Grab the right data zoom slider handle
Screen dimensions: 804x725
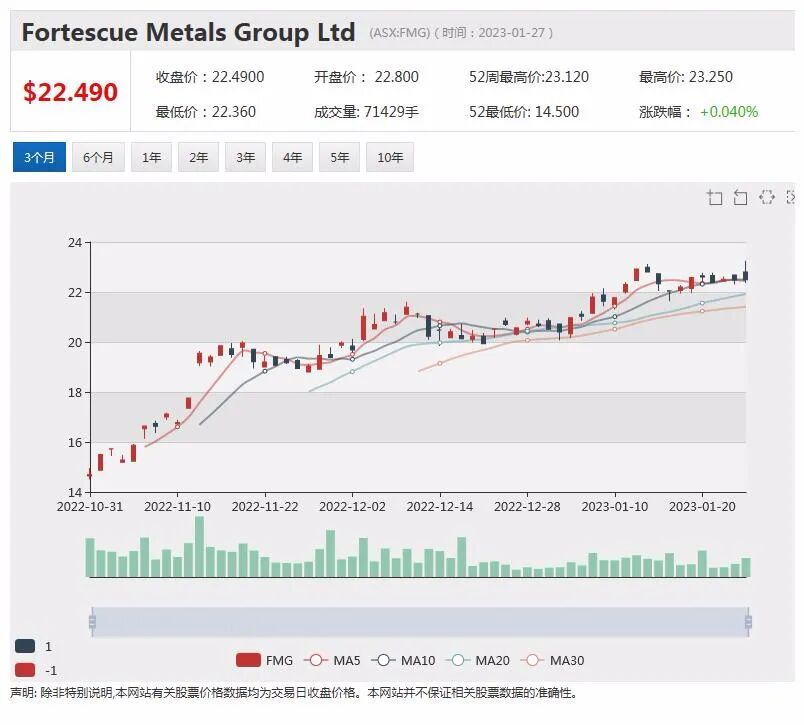[748, 622]
